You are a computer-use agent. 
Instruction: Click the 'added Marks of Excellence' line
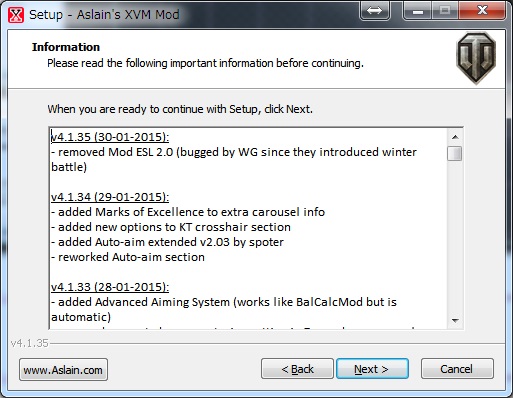pyautogui.click(x=188, y=212)
